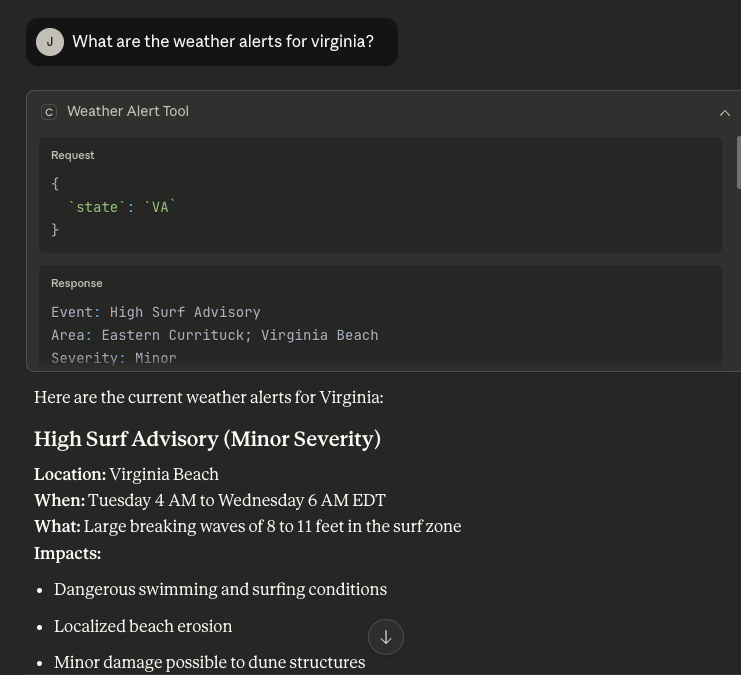Click the "When: Tuesday 4 AM" line
Viewport: 741px width, 675px height.
tap(209, 501)
